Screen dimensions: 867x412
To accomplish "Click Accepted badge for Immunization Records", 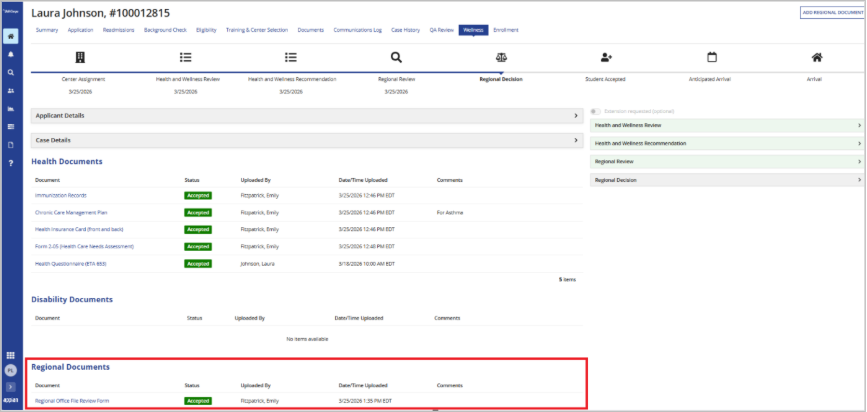I will click(198, 195).
